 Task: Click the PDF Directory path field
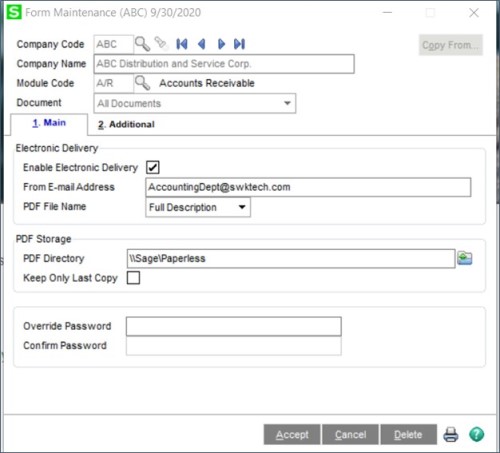point(291,258)
